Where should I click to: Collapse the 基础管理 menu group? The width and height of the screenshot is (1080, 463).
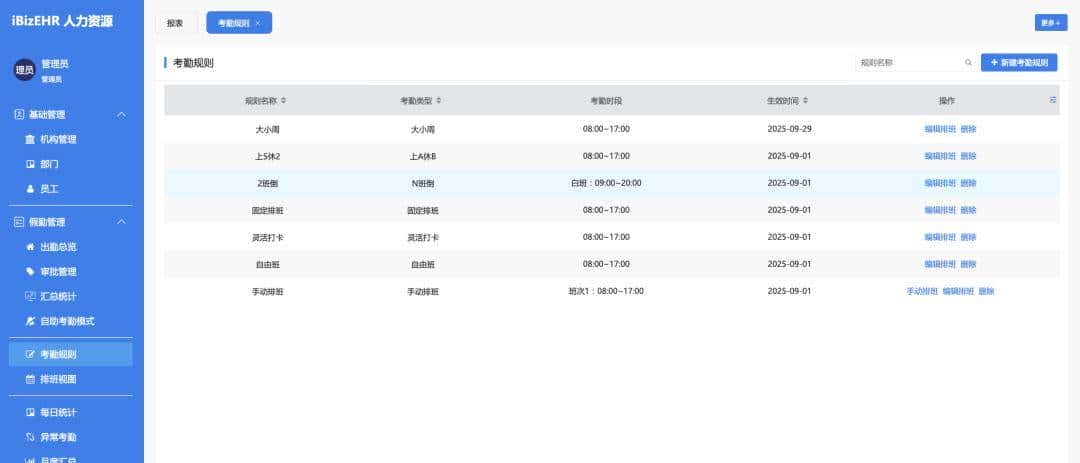coord(121,115)
